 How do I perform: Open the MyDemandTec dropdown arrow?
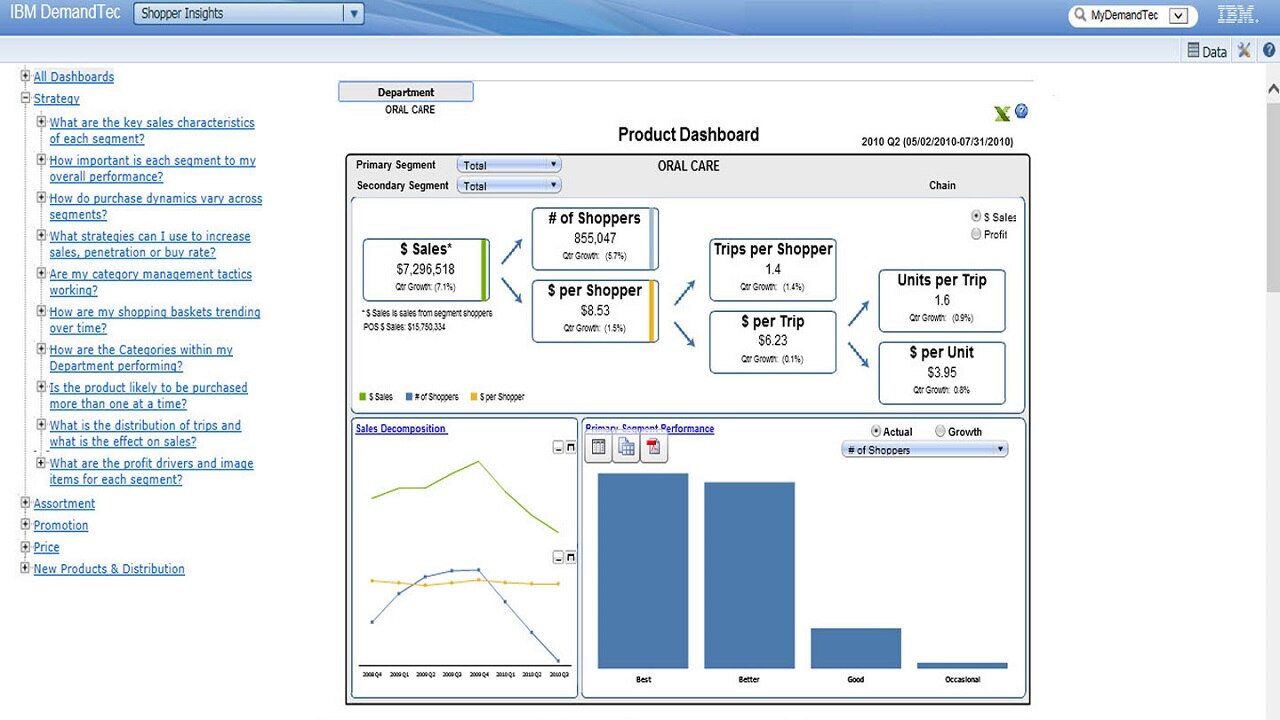[x=1178, y=16]
